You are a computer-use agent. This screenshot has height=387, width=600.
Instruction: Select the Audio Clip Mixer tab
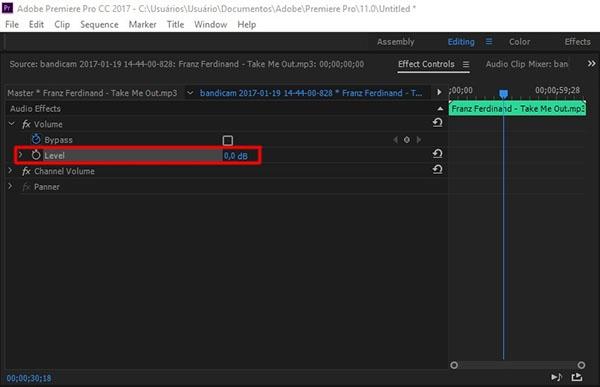527,64
